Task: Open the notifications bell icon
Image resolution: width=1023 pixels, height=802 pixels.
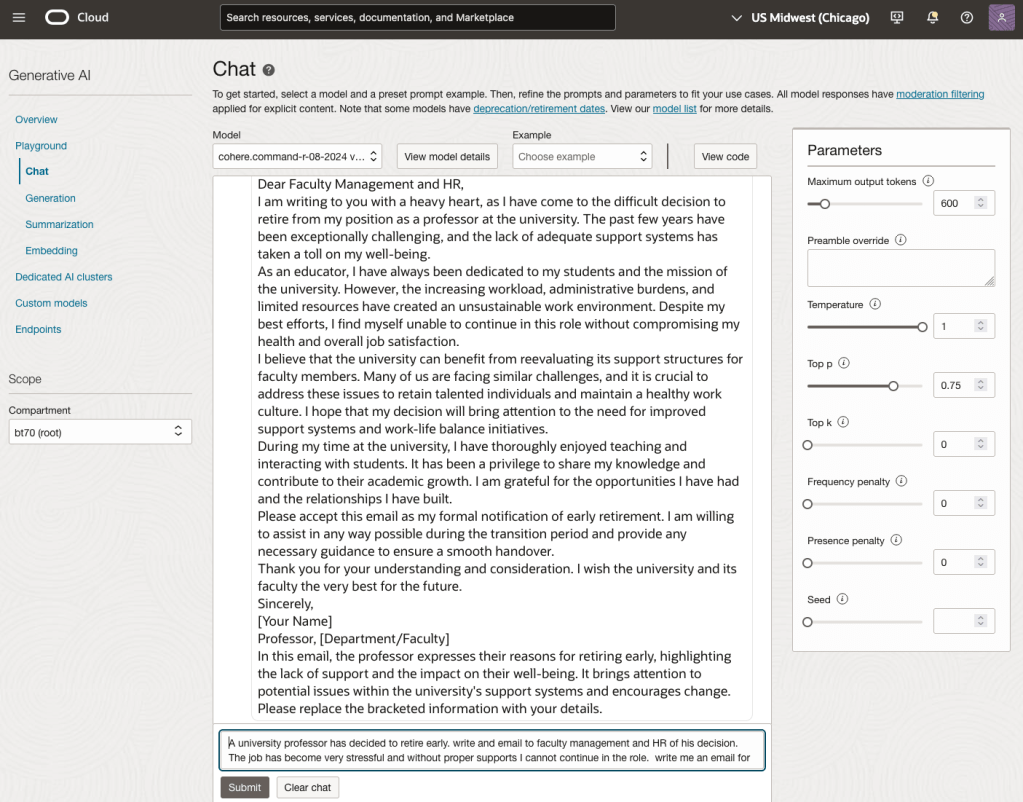Action: 932,18
